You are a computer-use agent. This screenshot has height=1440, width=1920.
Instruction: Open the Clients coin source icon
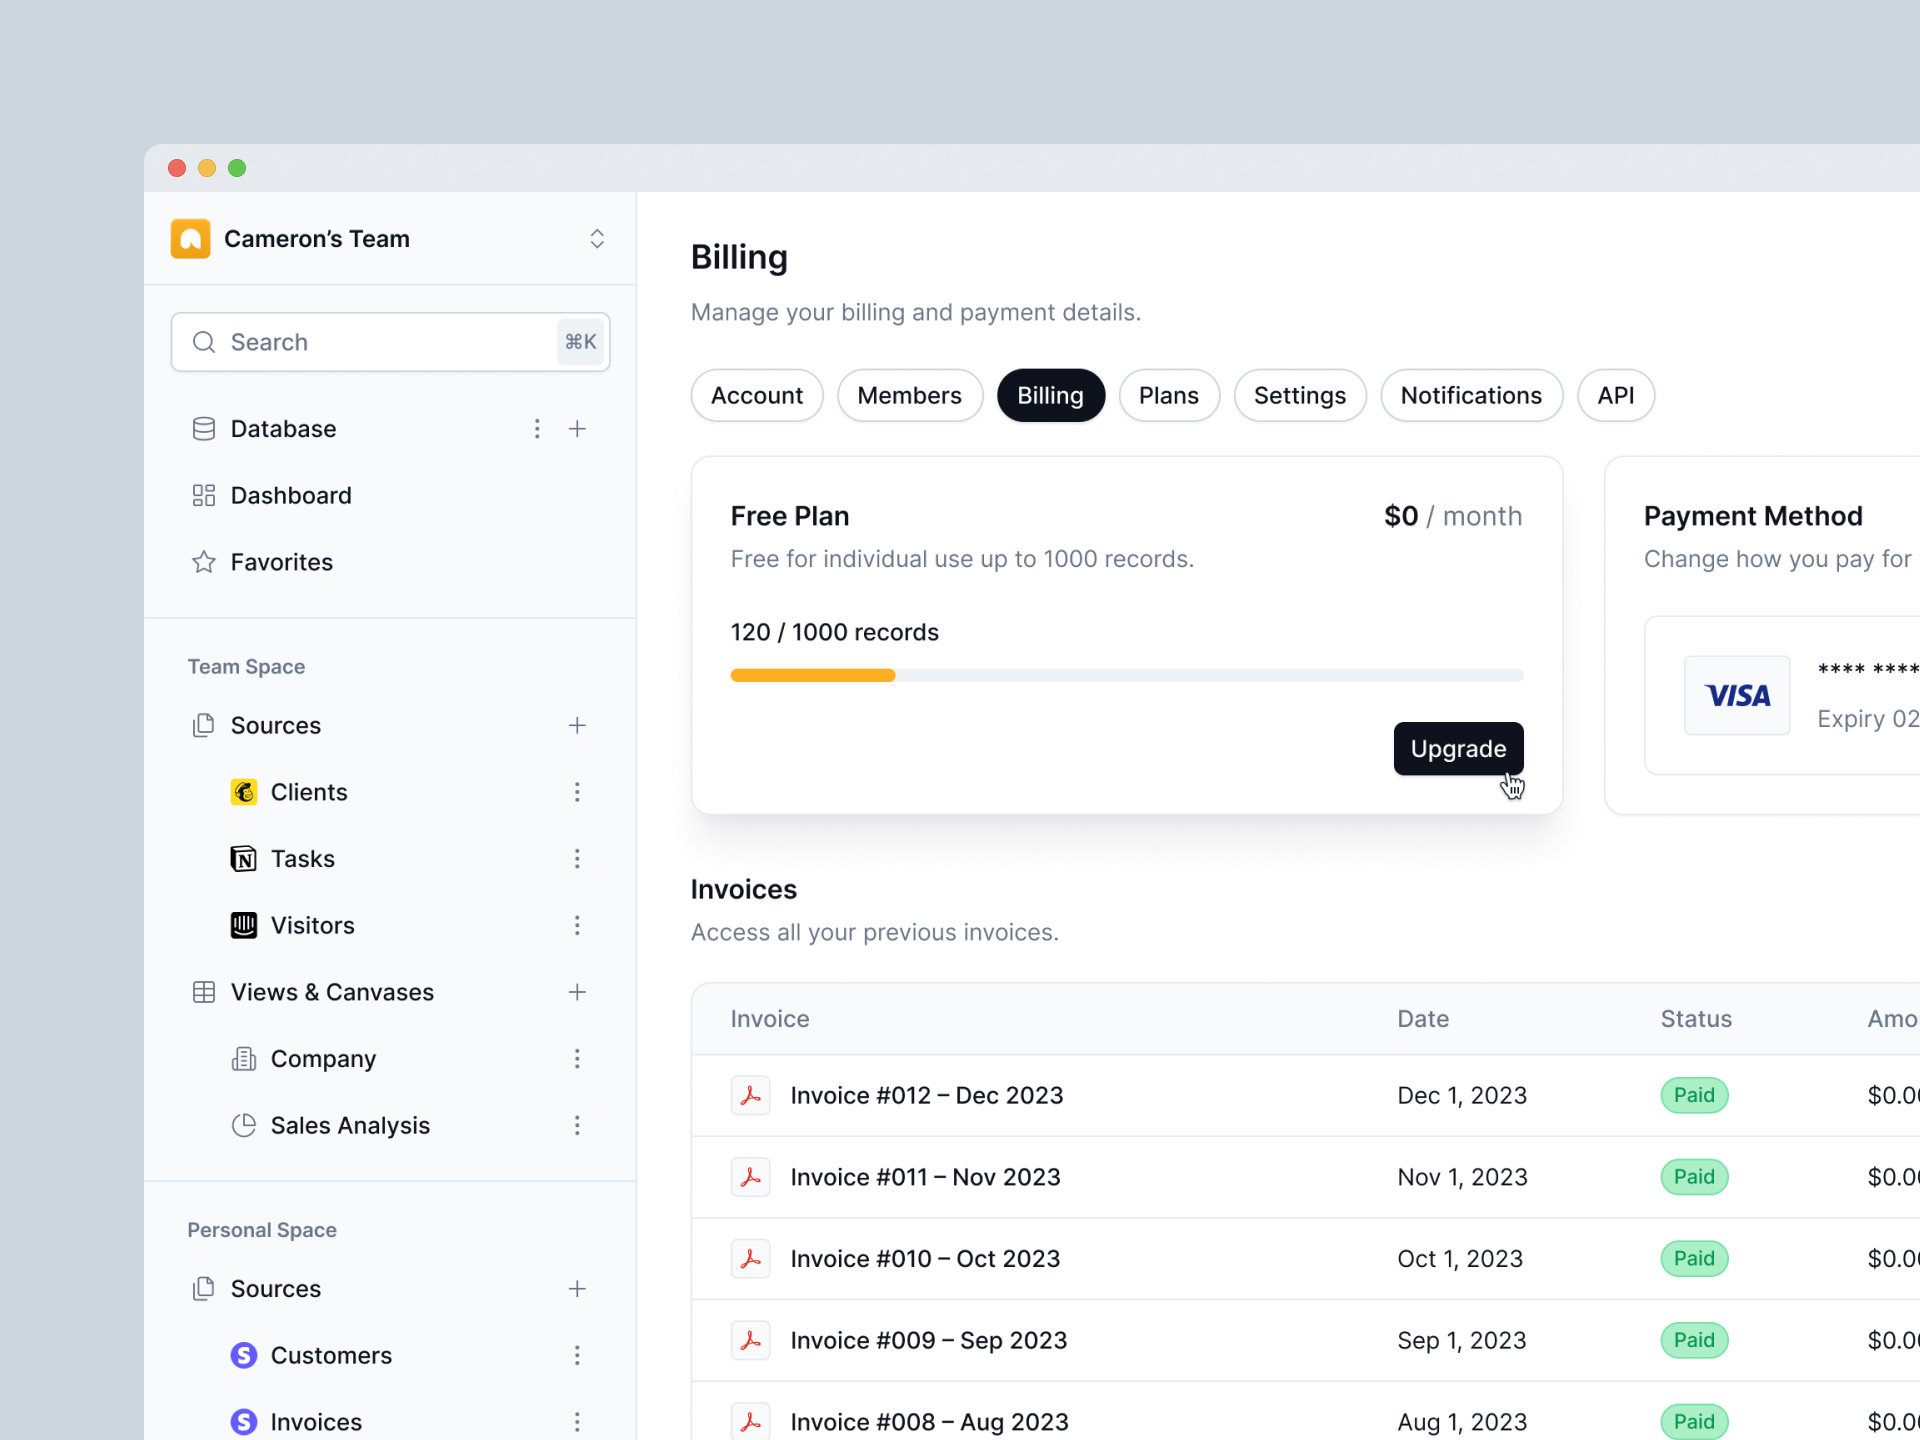coord(244,791)
